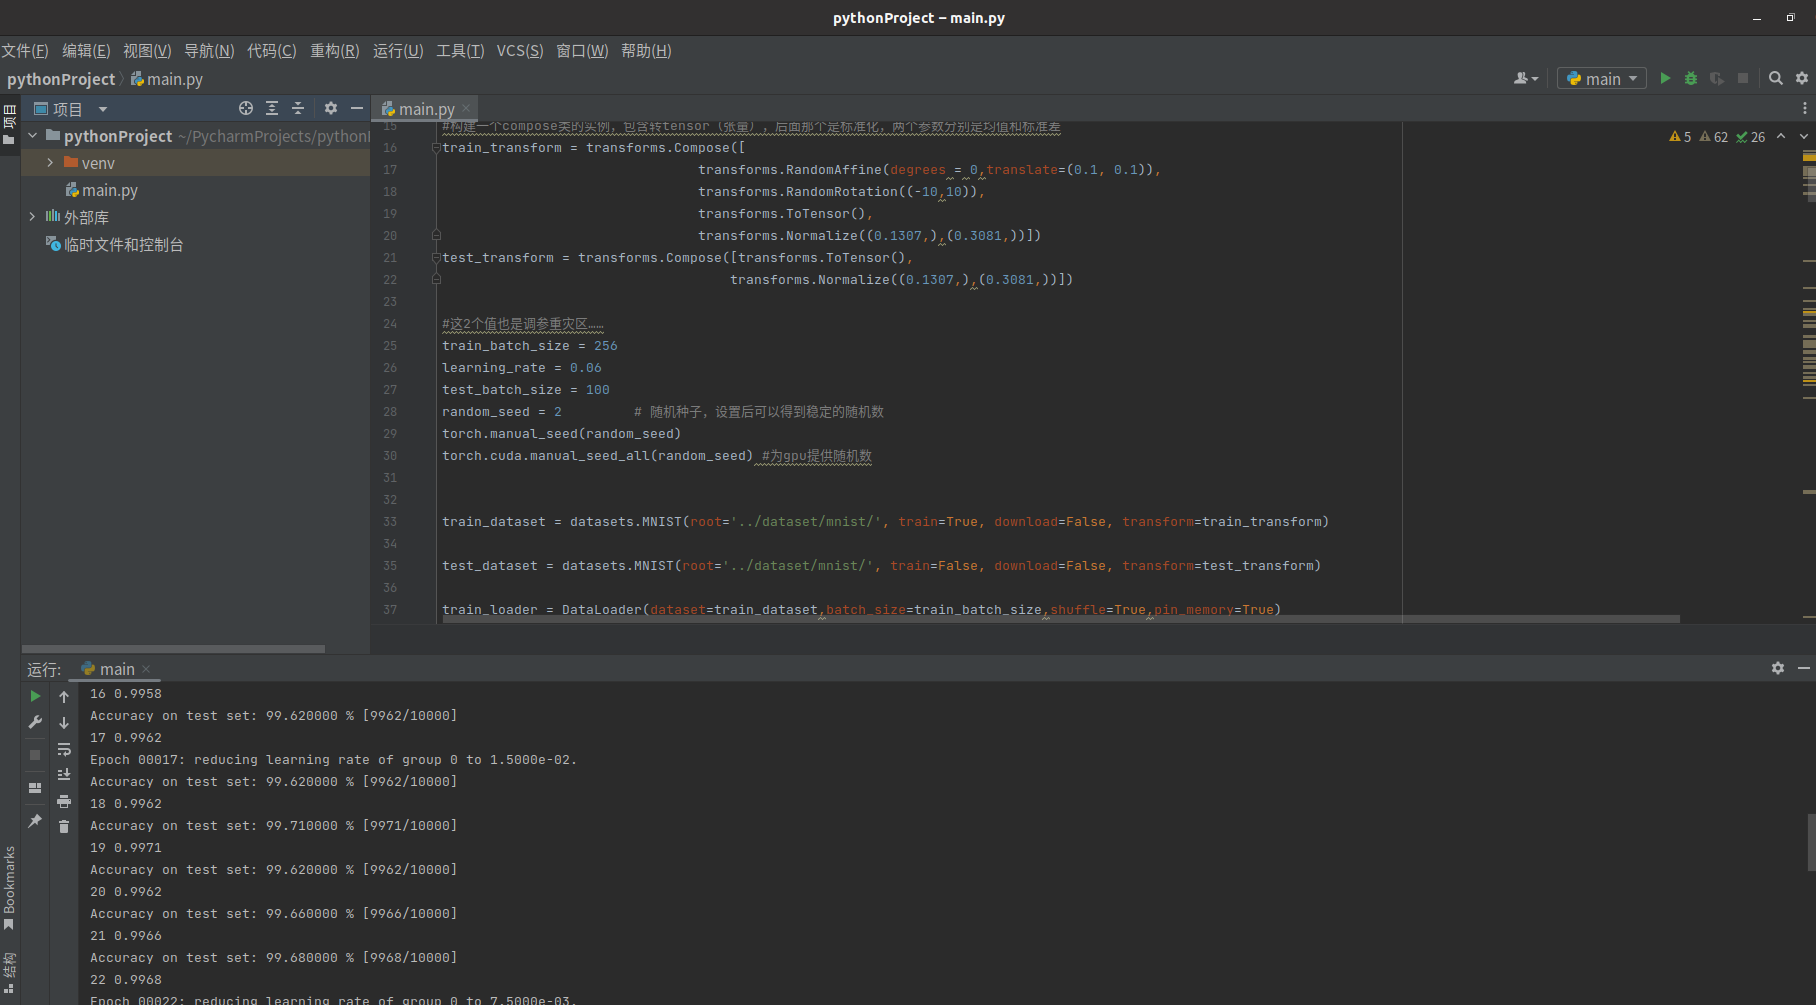This screenshot has width=1816, height=1005.
Task: Open the 运行(U) menu
Action: pyautogui.click(x=397, y=50)
